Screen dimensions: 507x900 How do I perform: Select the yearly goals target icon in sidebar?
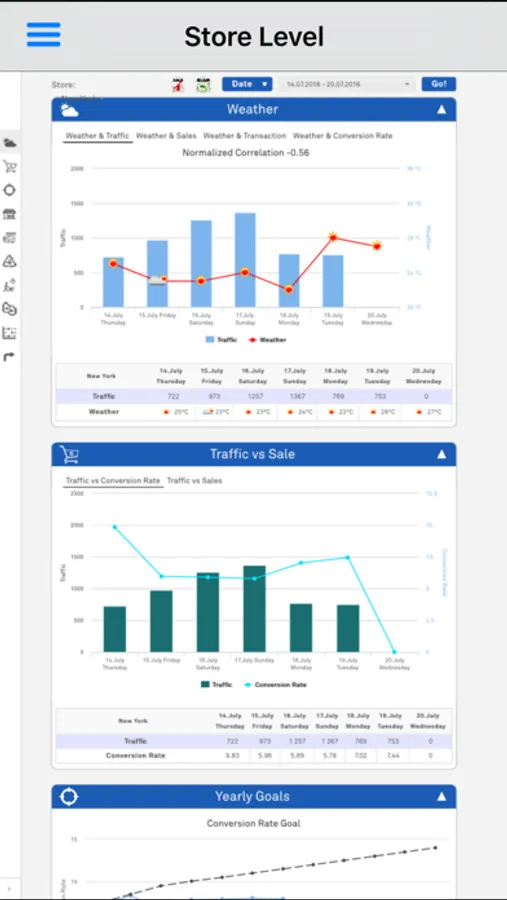tap(10, 191)
